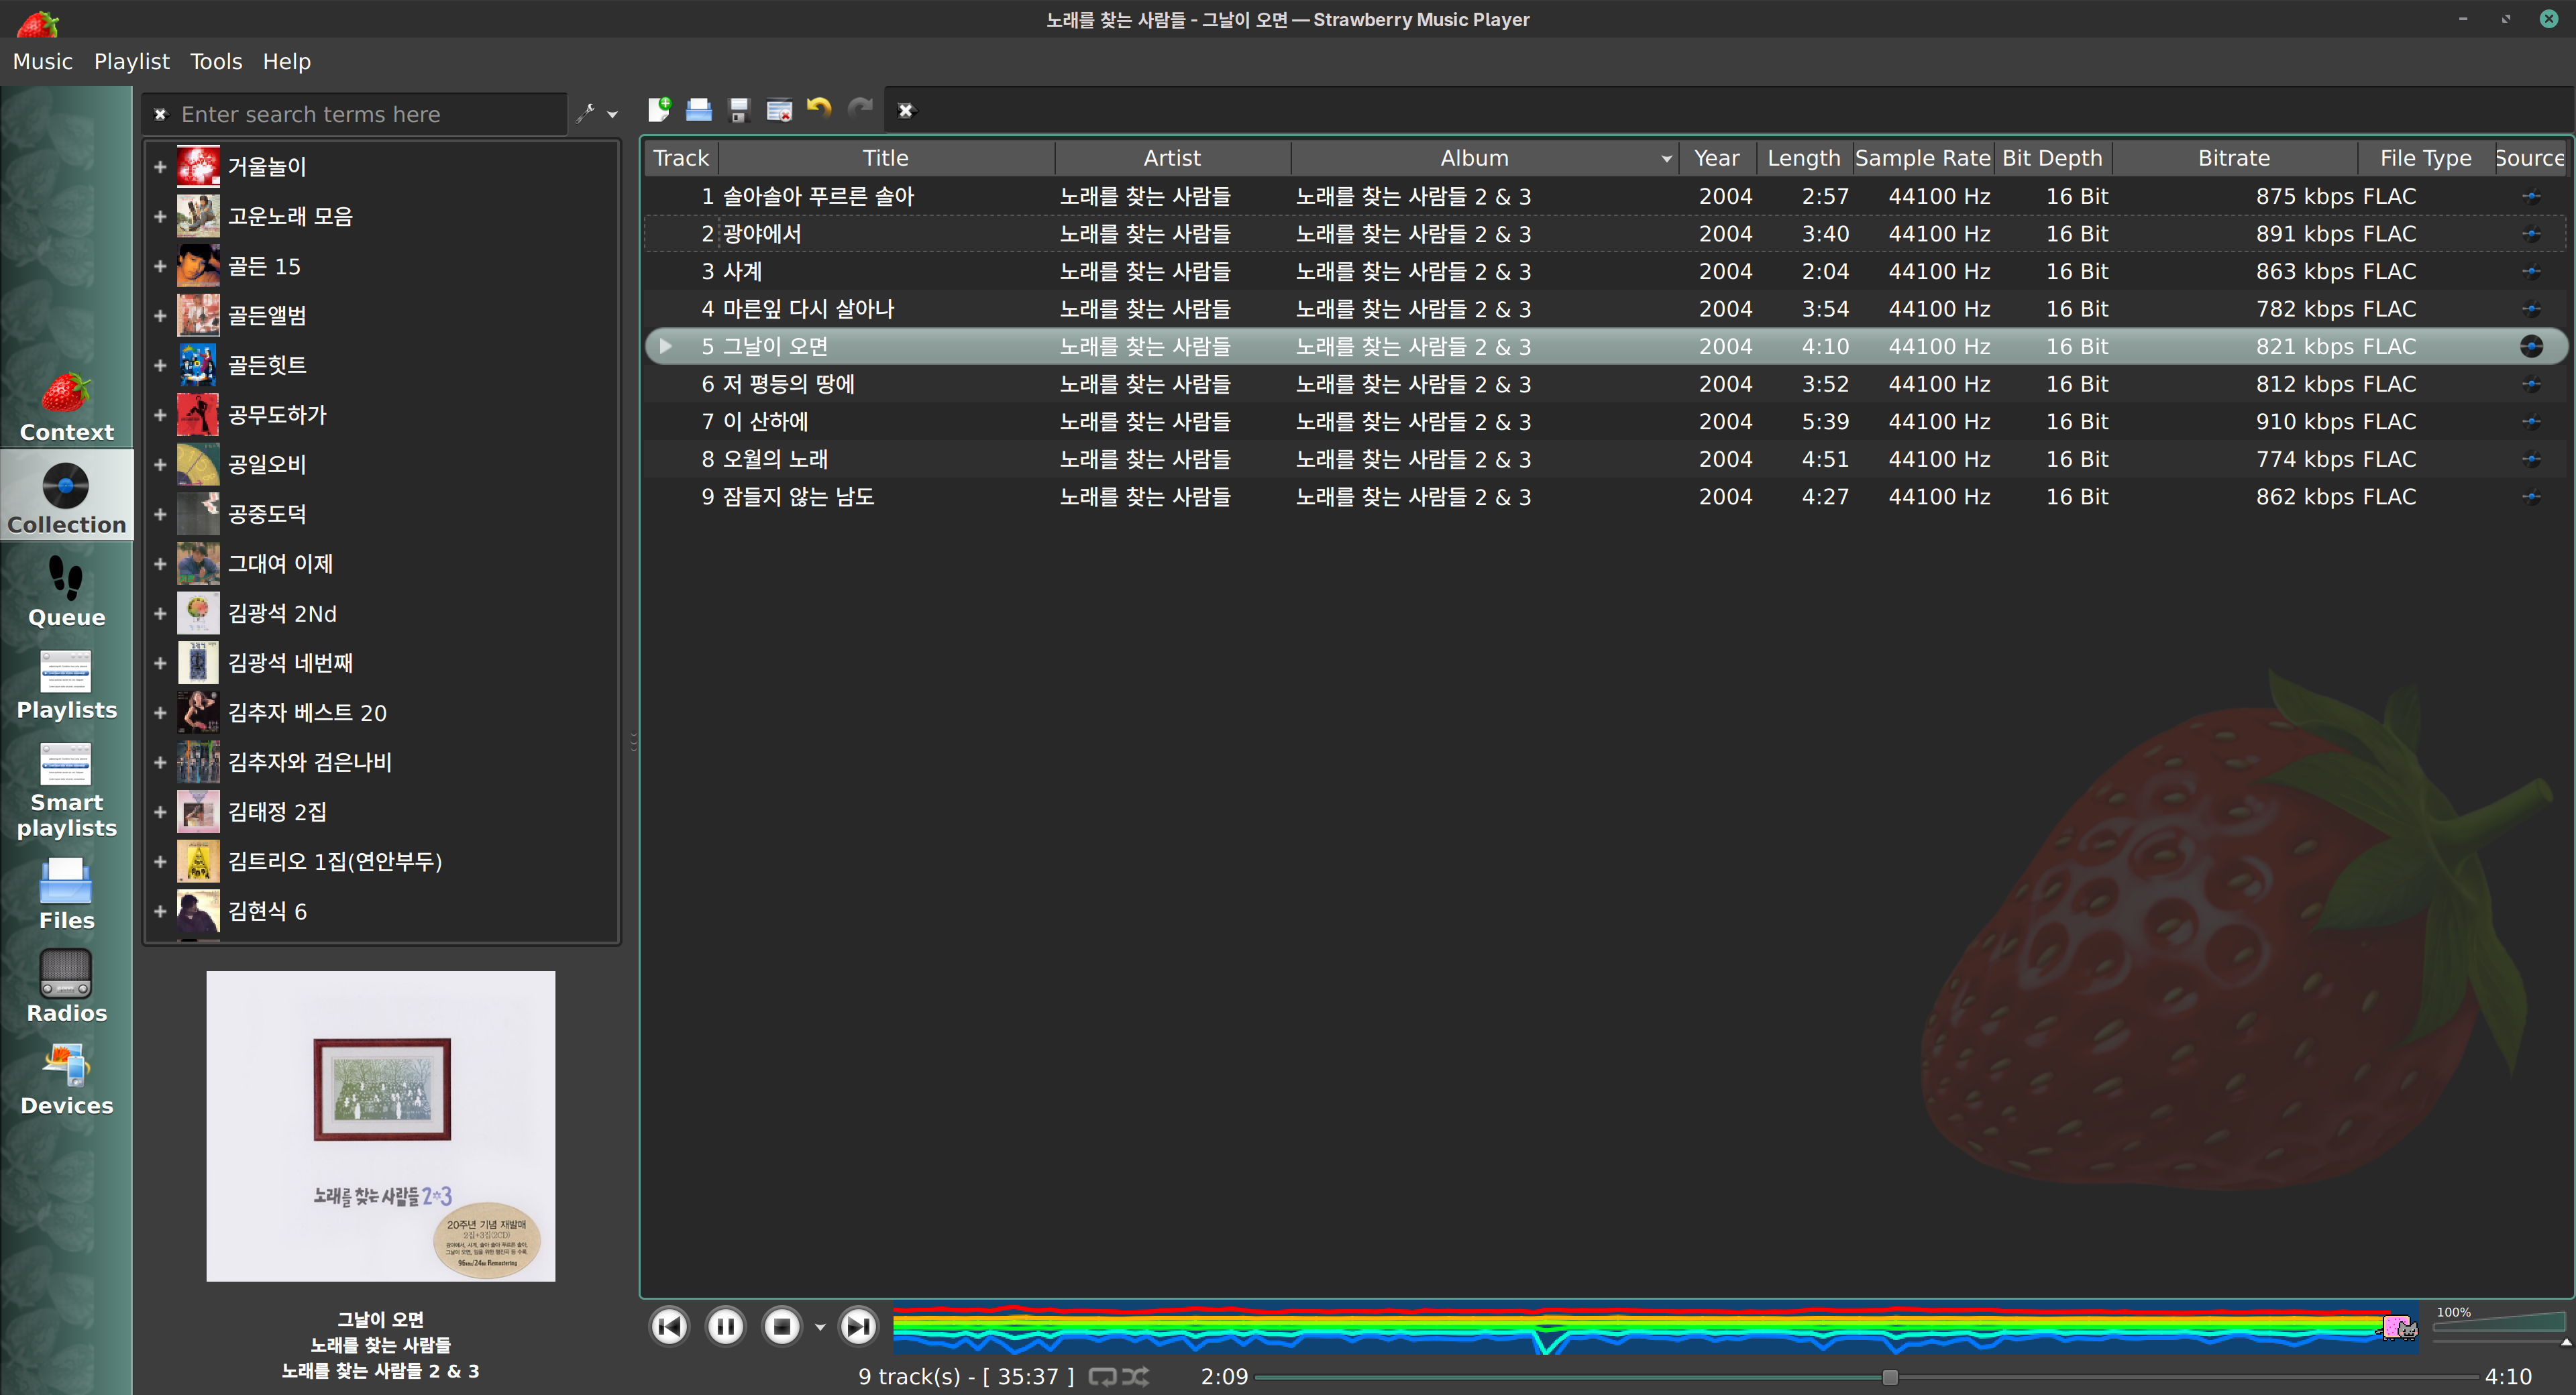Viewport: 2576px width, 1395px height.
Task: Click the track seek slider handle
Action: click(1890, 1378)
